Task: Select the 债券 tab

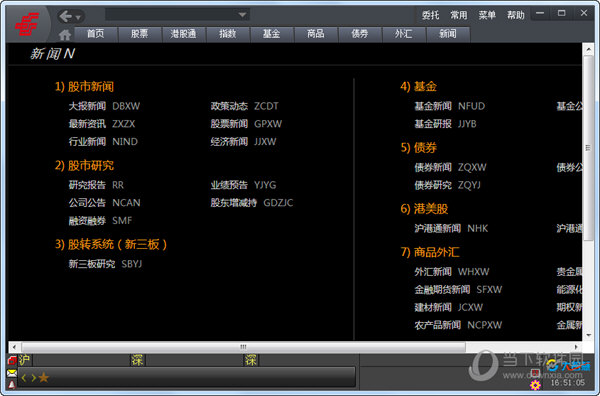Action: tap(359, 34)
